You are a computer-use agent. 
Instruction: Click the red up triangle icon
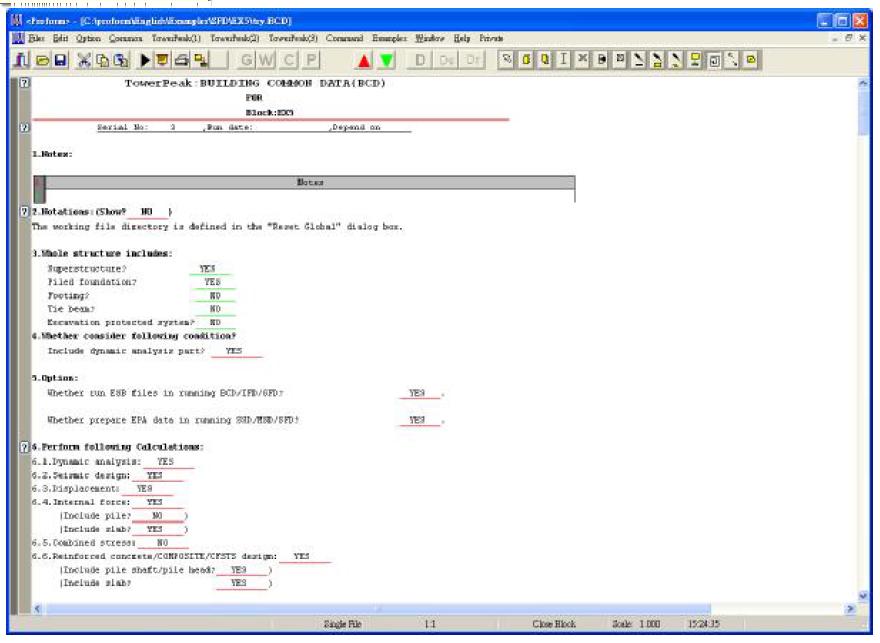pyautogui.click(x=364, y=61)
